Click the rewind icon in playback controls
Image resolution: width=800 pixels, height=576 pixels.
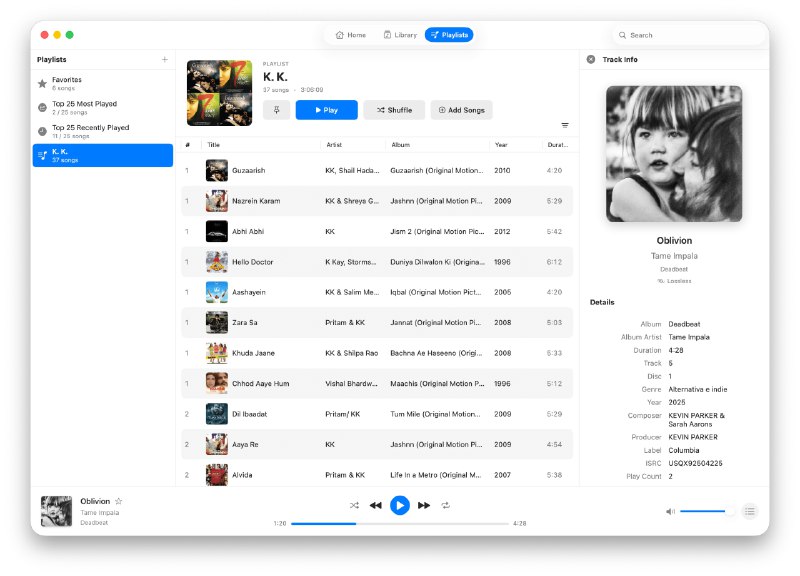[x=376, y=506]
